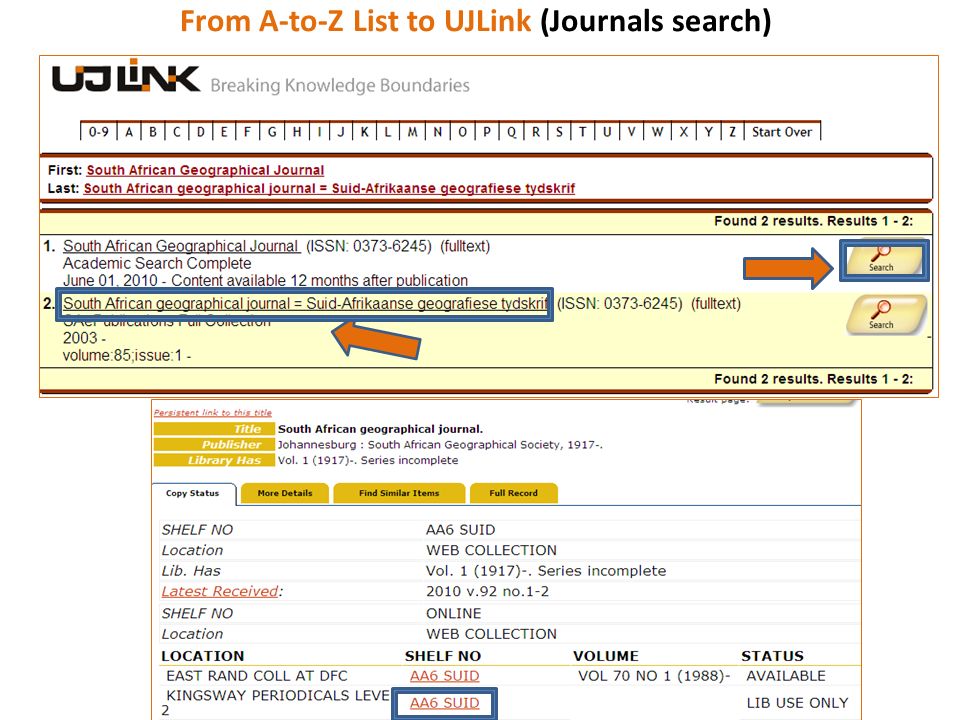
Task: Select letter F in the index
Action: (247, 132)
